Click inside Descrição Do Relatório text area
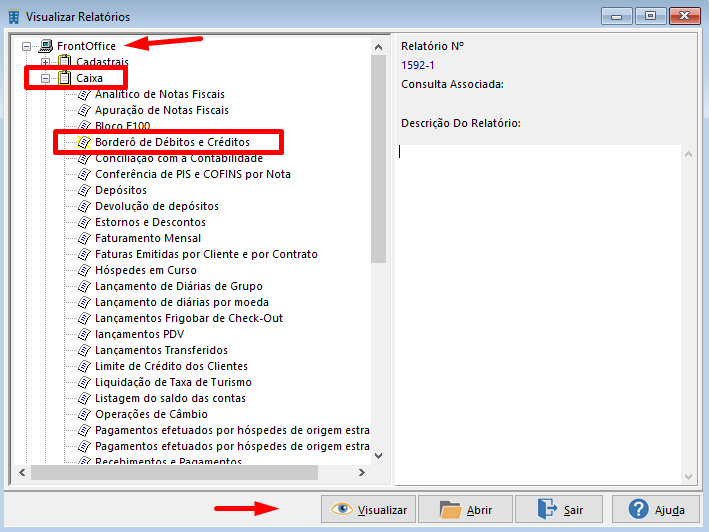Viewport: 709px width, 532px height. [x=539, y=314]
